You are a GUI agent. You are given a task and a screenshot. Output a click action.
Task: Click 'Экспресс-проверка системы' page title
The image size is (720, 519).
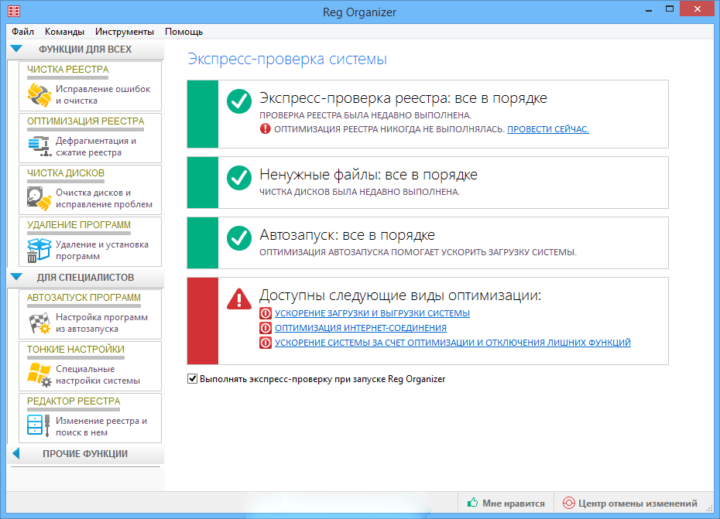click(x=287, y=59)
